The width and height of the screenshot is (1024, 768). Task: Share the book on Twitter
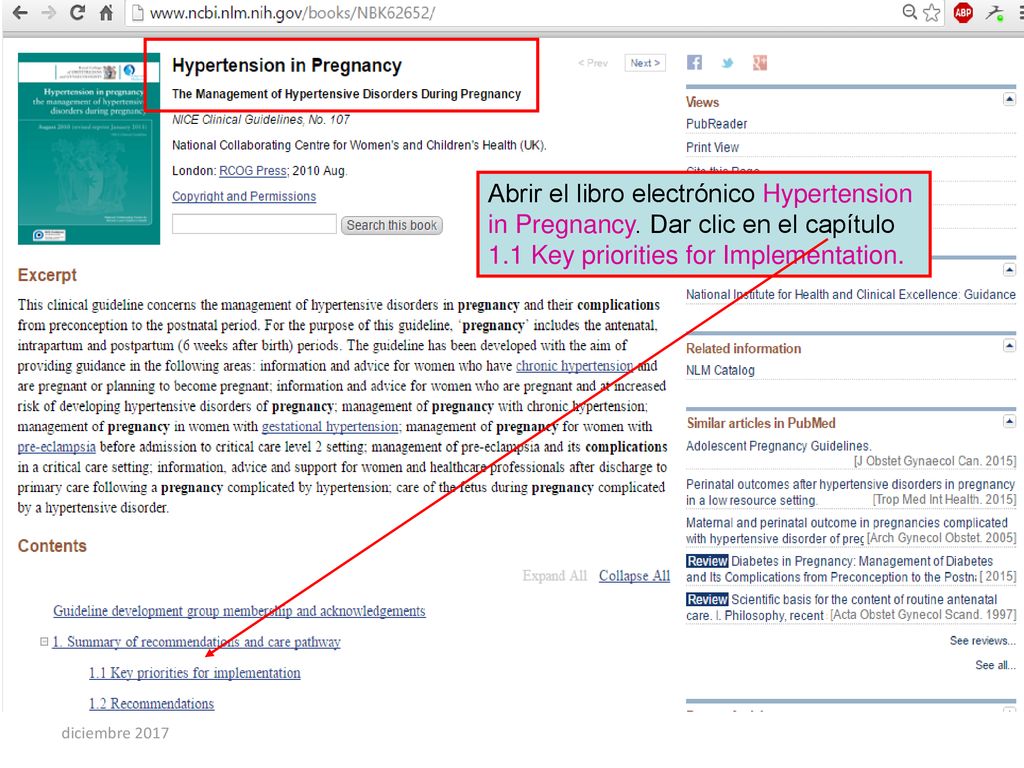[727, 63]
